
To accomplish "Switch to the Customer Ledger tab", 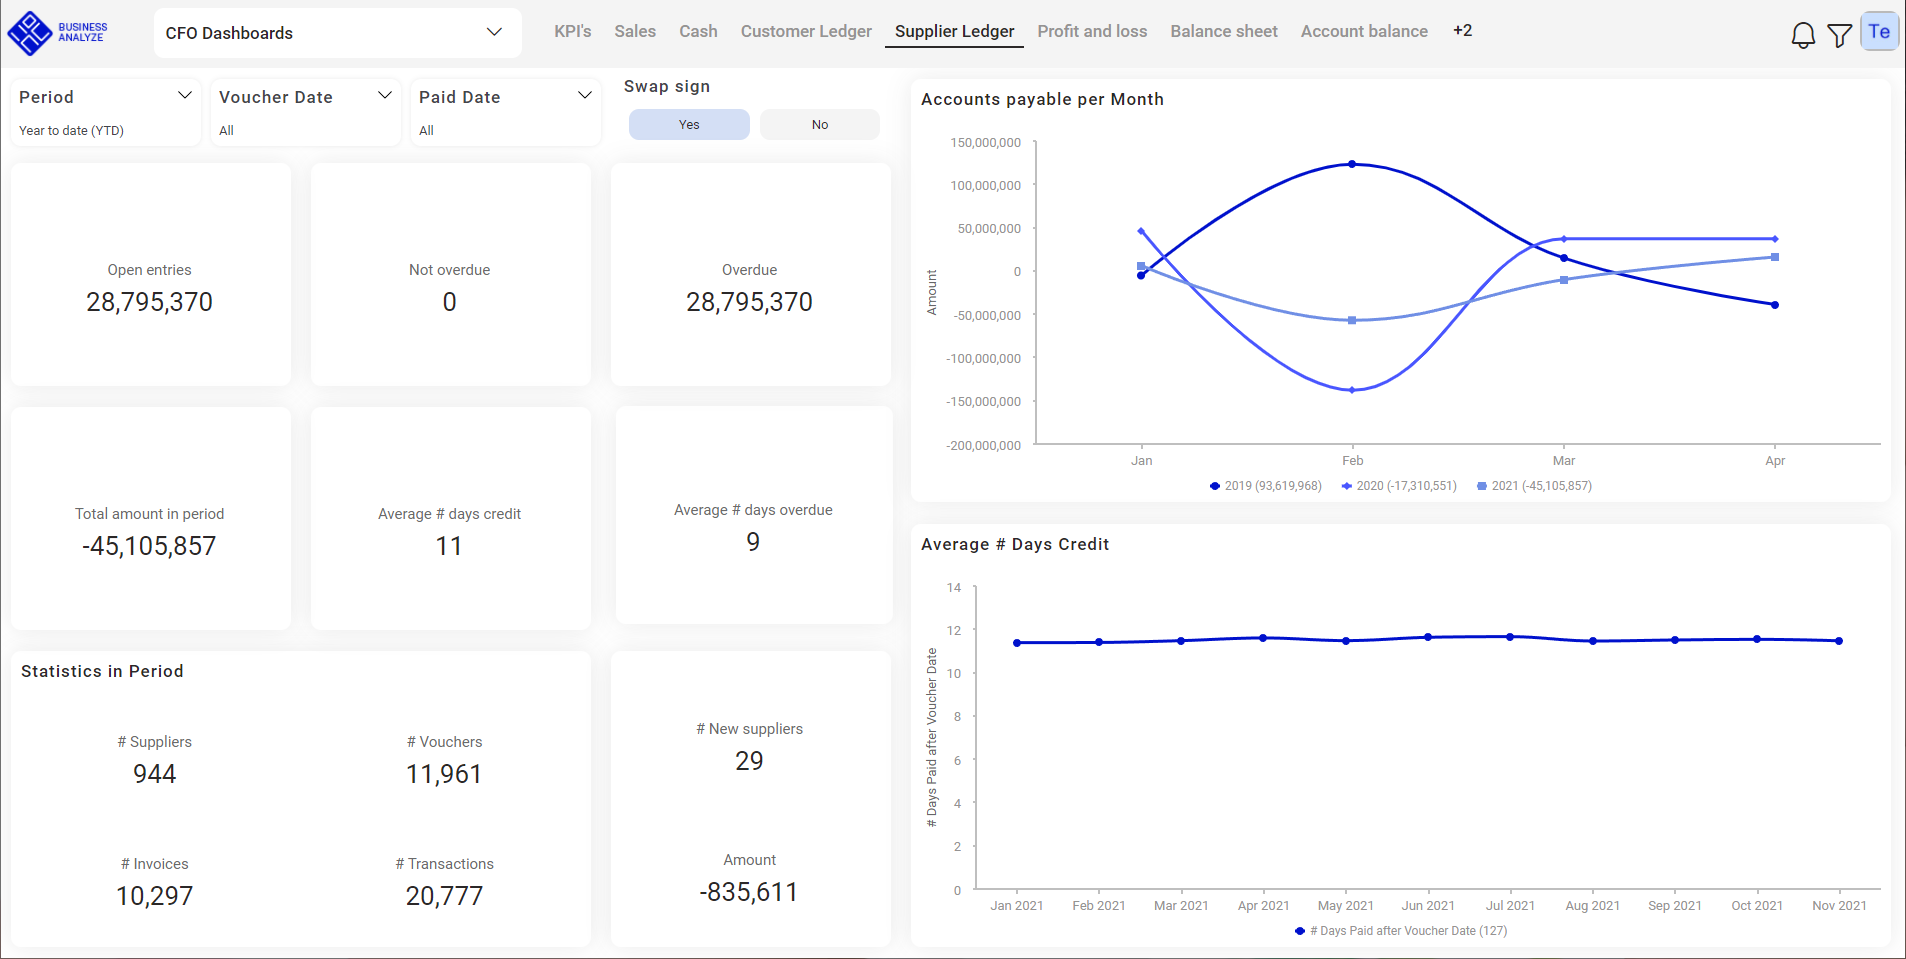I will click(806, 31).
